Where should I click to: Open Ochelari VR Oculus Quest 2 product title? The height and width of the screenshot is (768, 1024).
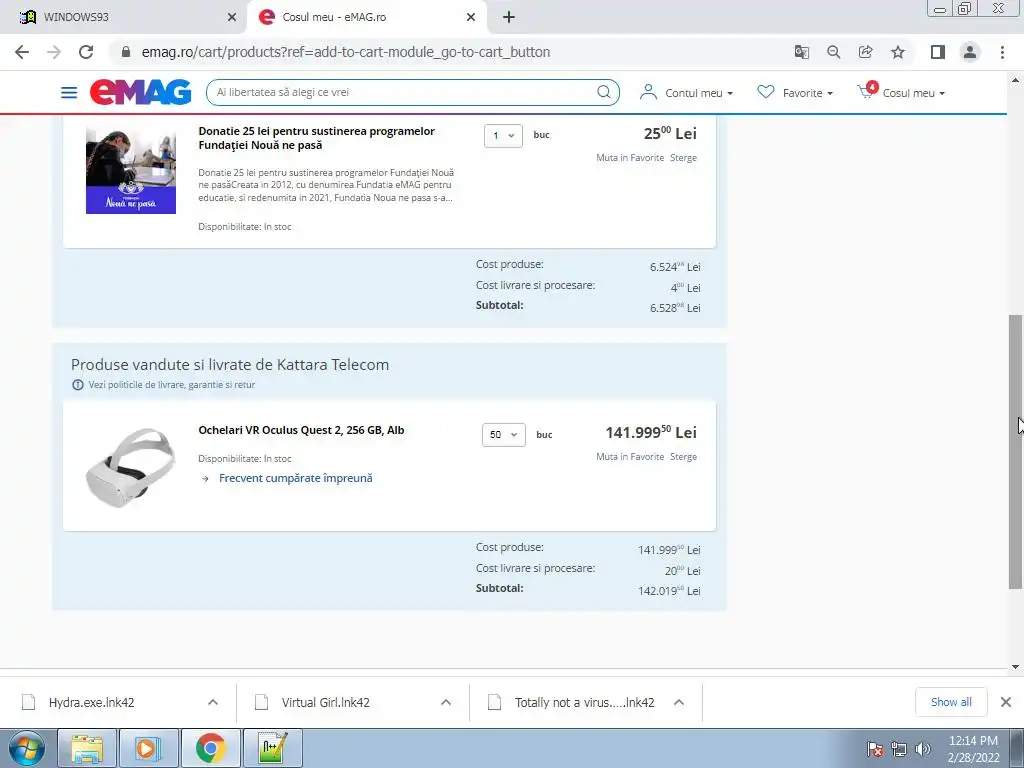[x=301, y=430]
